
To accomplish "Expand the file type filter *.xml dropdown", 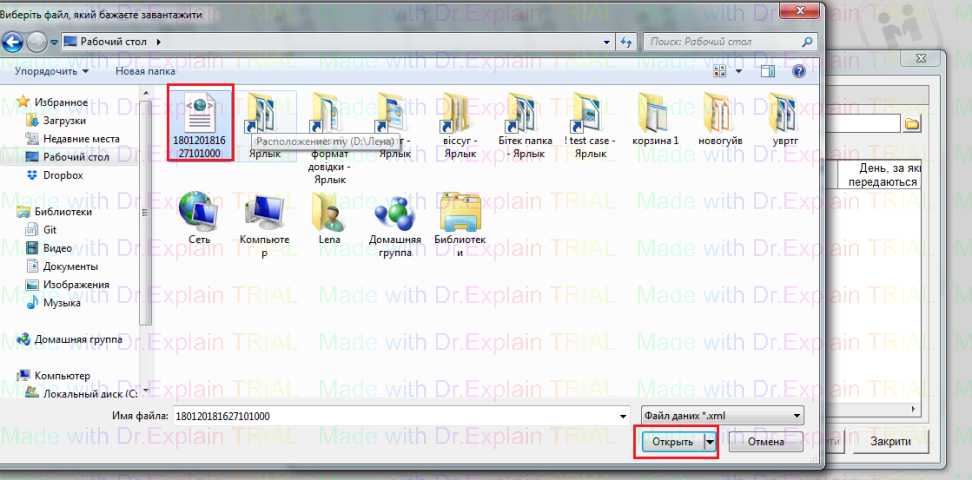I will pyautogui.click(x=797, y=415).
